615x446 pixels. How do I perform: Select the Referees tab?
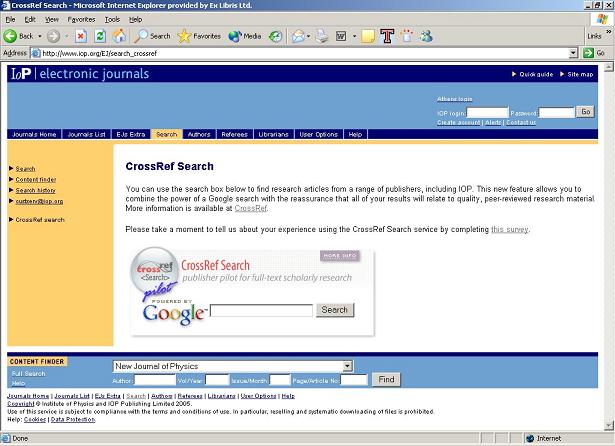point(235,134)
